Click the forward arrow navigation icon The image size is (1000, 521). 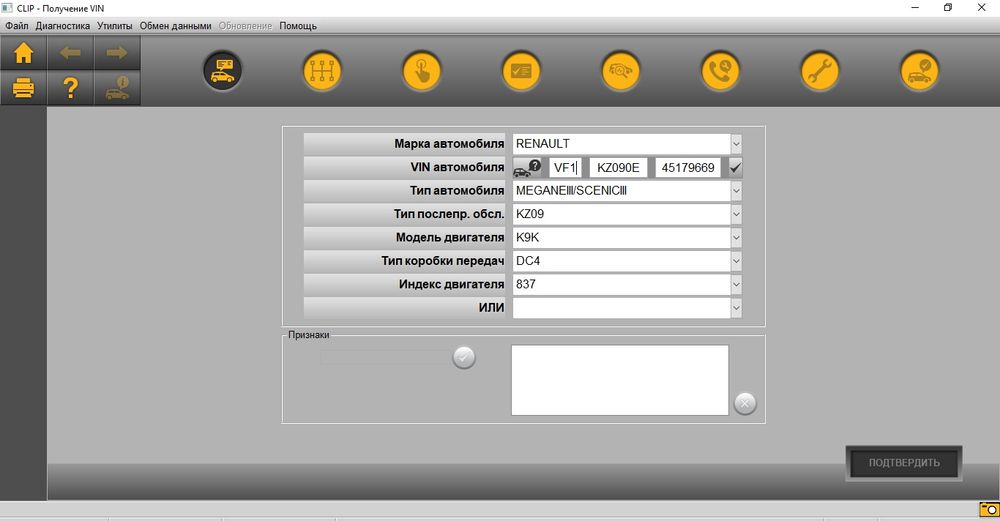click(117, 53)
